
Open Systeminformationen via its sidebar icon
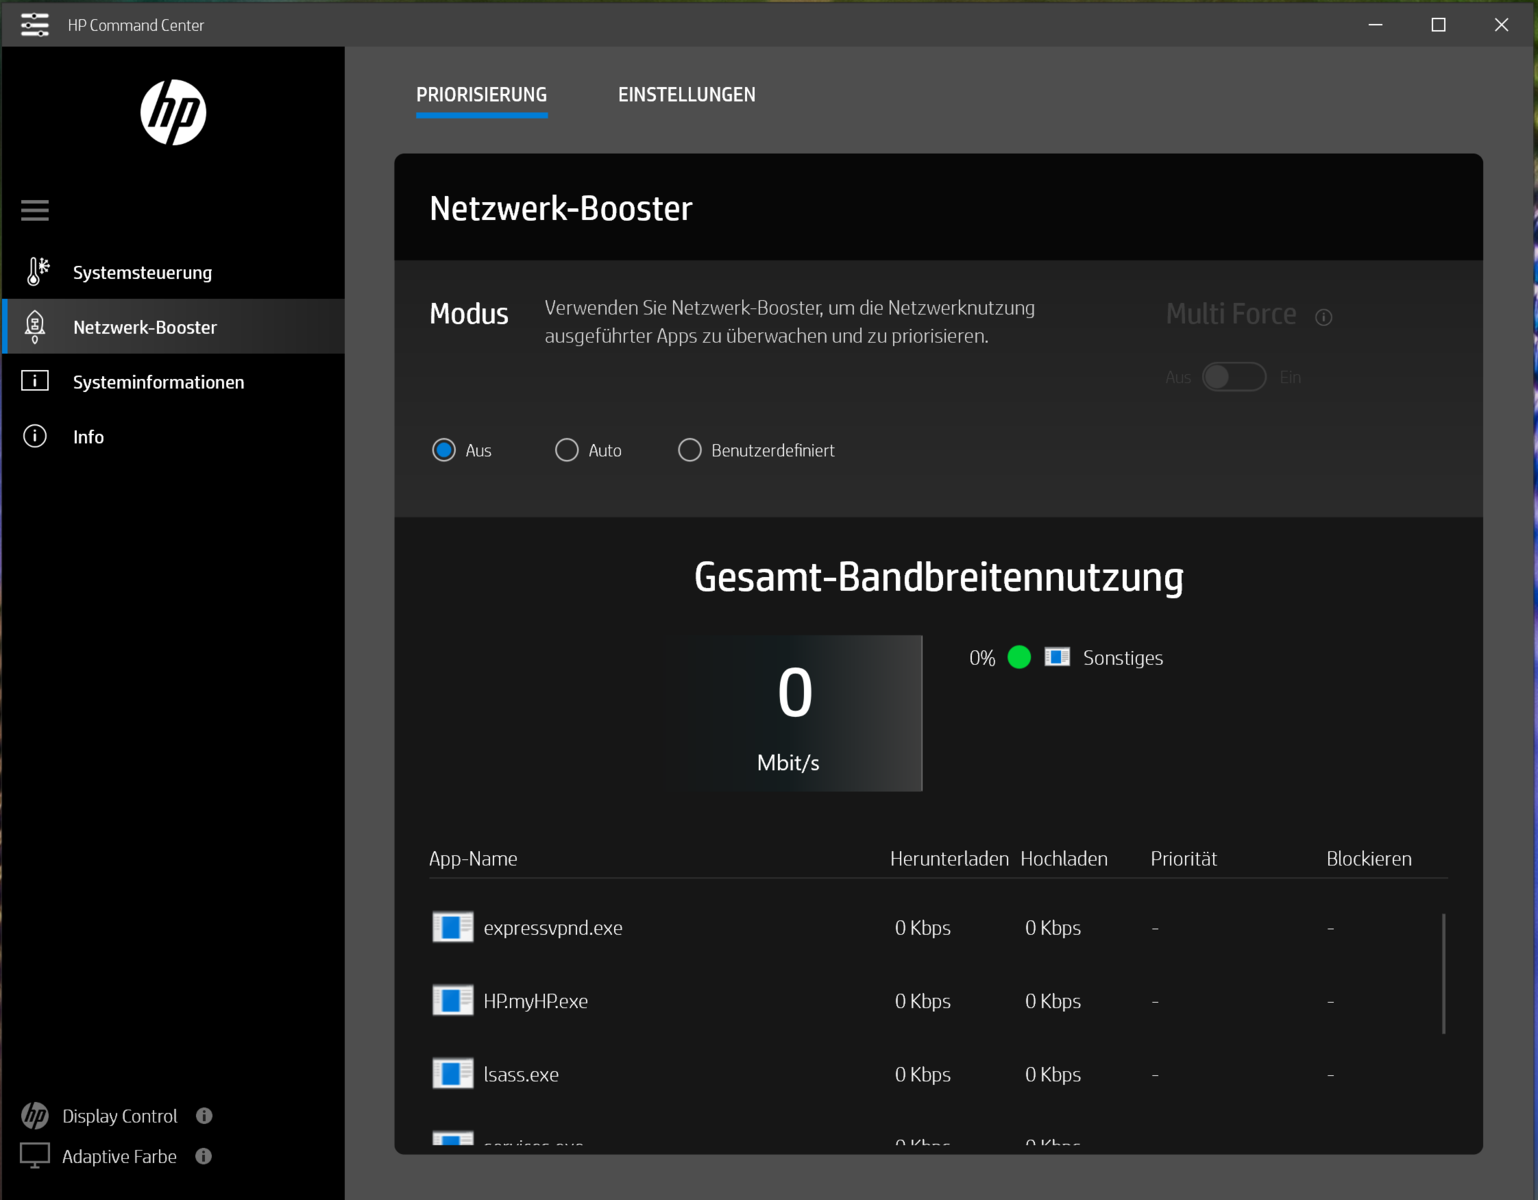pyautogui.click(x=35, y=381)
